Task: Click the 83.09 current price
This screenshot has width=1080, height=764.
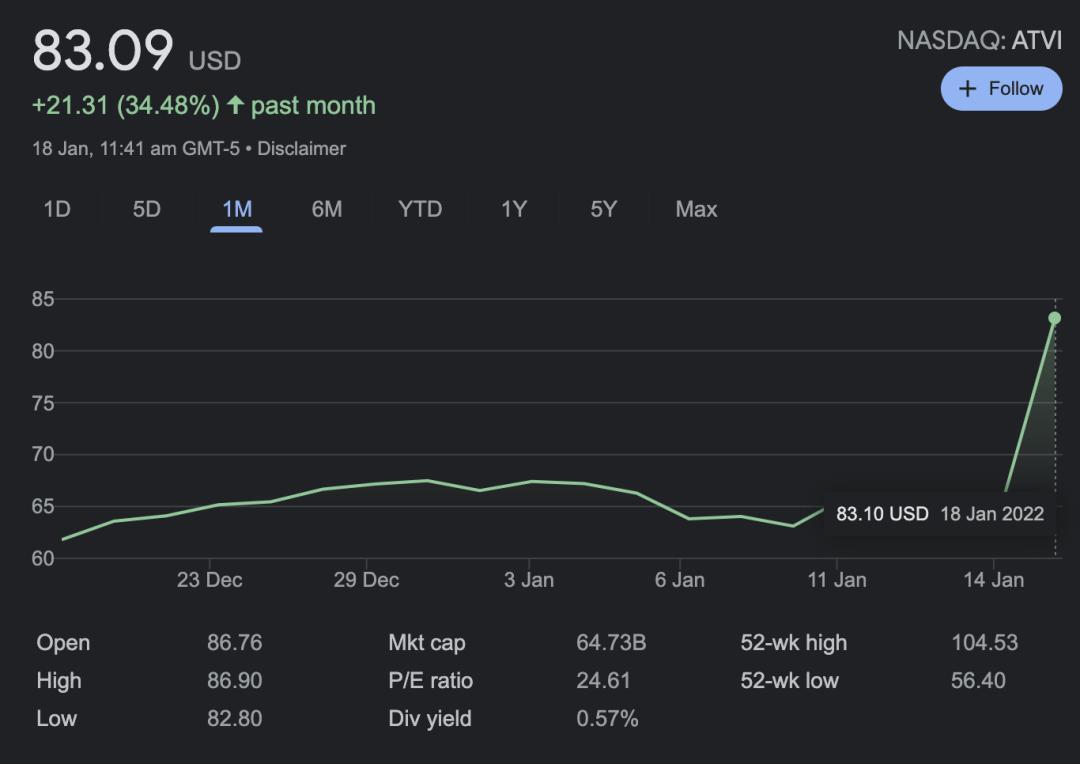Action: point(103,51)
